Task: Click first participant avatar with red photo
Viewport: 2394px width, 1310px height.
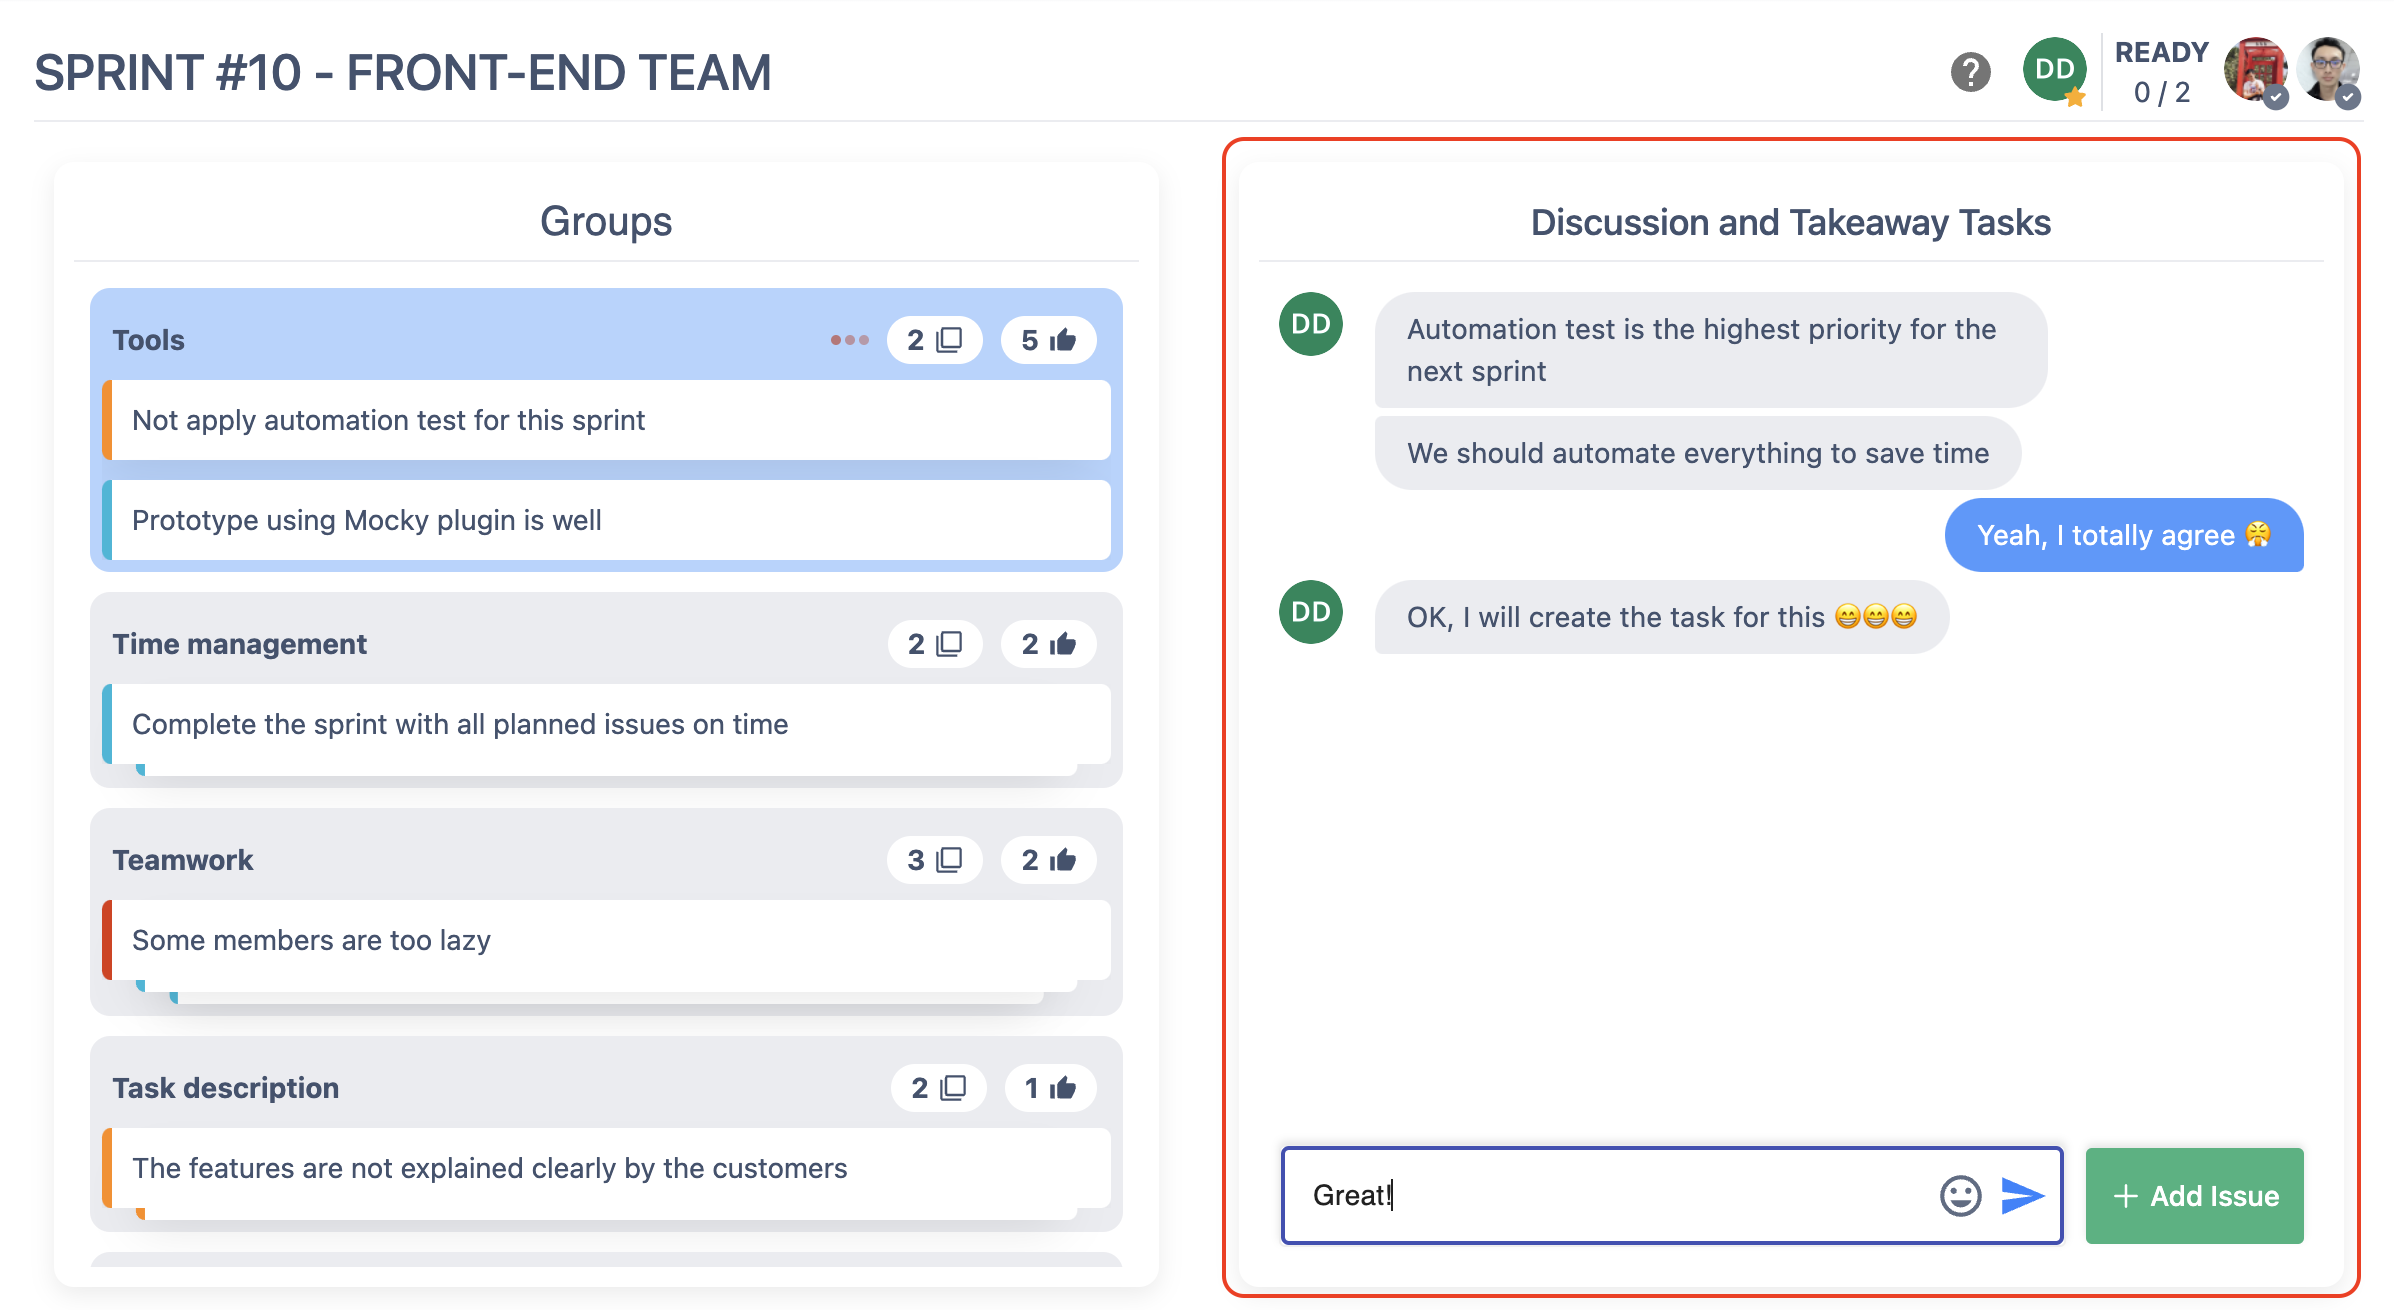Action: coord(2254,70)
